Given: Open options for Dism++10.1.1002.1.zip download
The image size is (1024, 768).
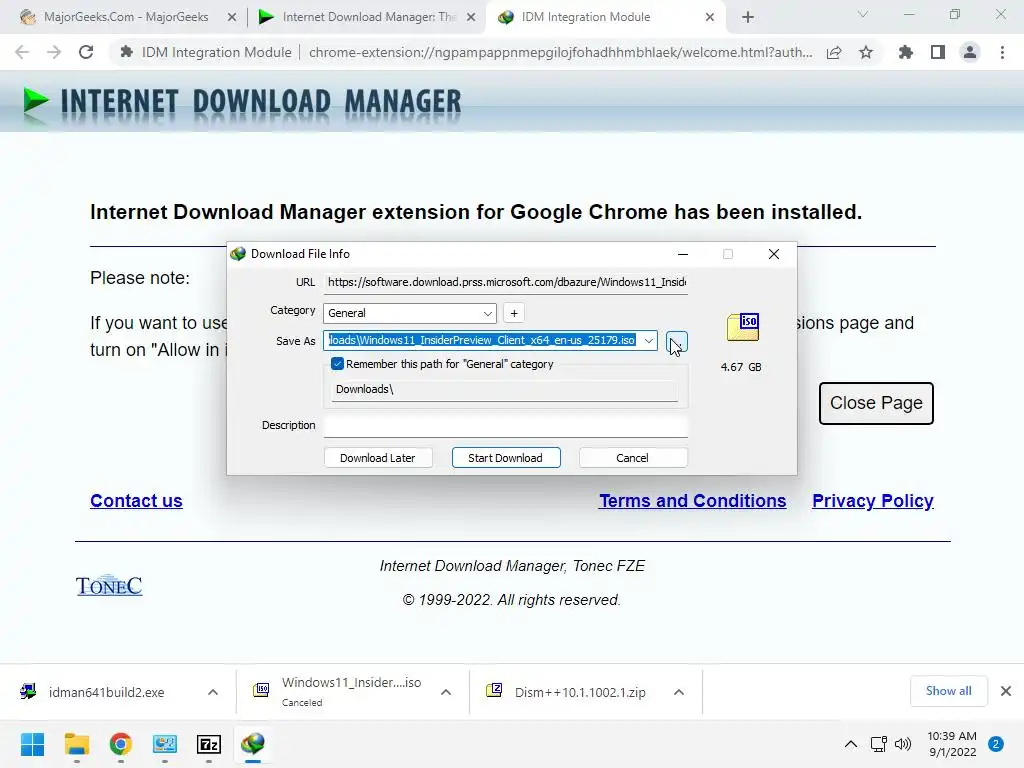Looking at the screenshot, I should [679, 692].
